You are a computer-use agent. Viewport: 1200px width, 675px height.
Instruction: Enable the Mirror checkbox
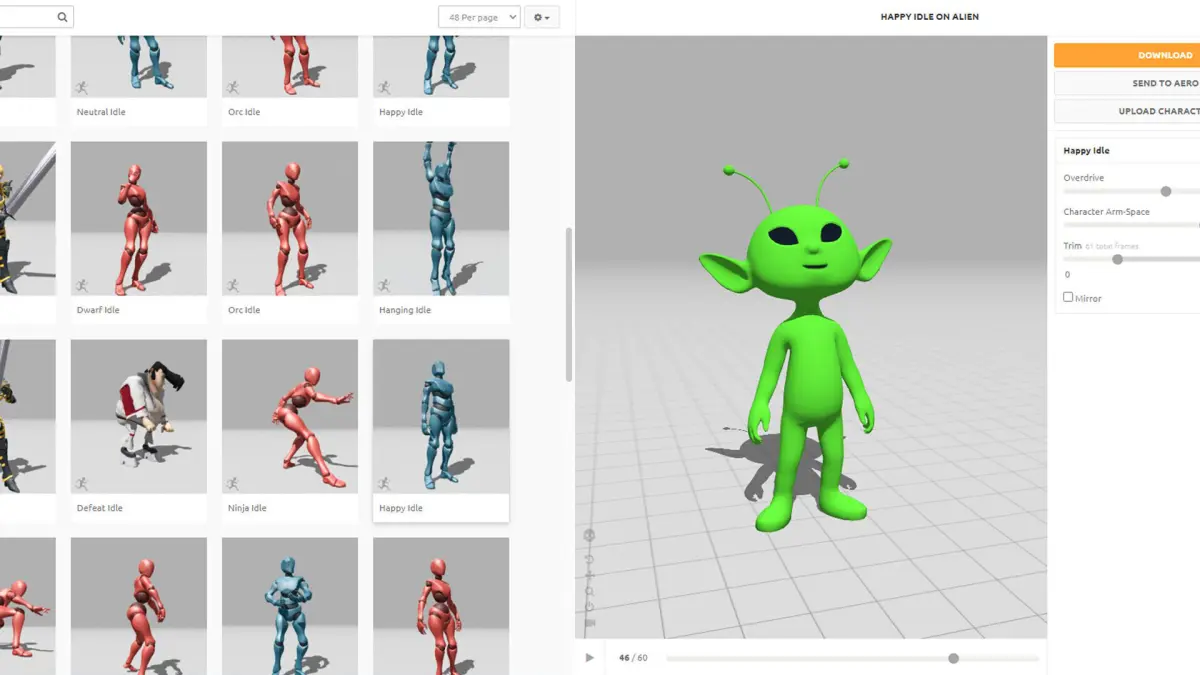1068,297
